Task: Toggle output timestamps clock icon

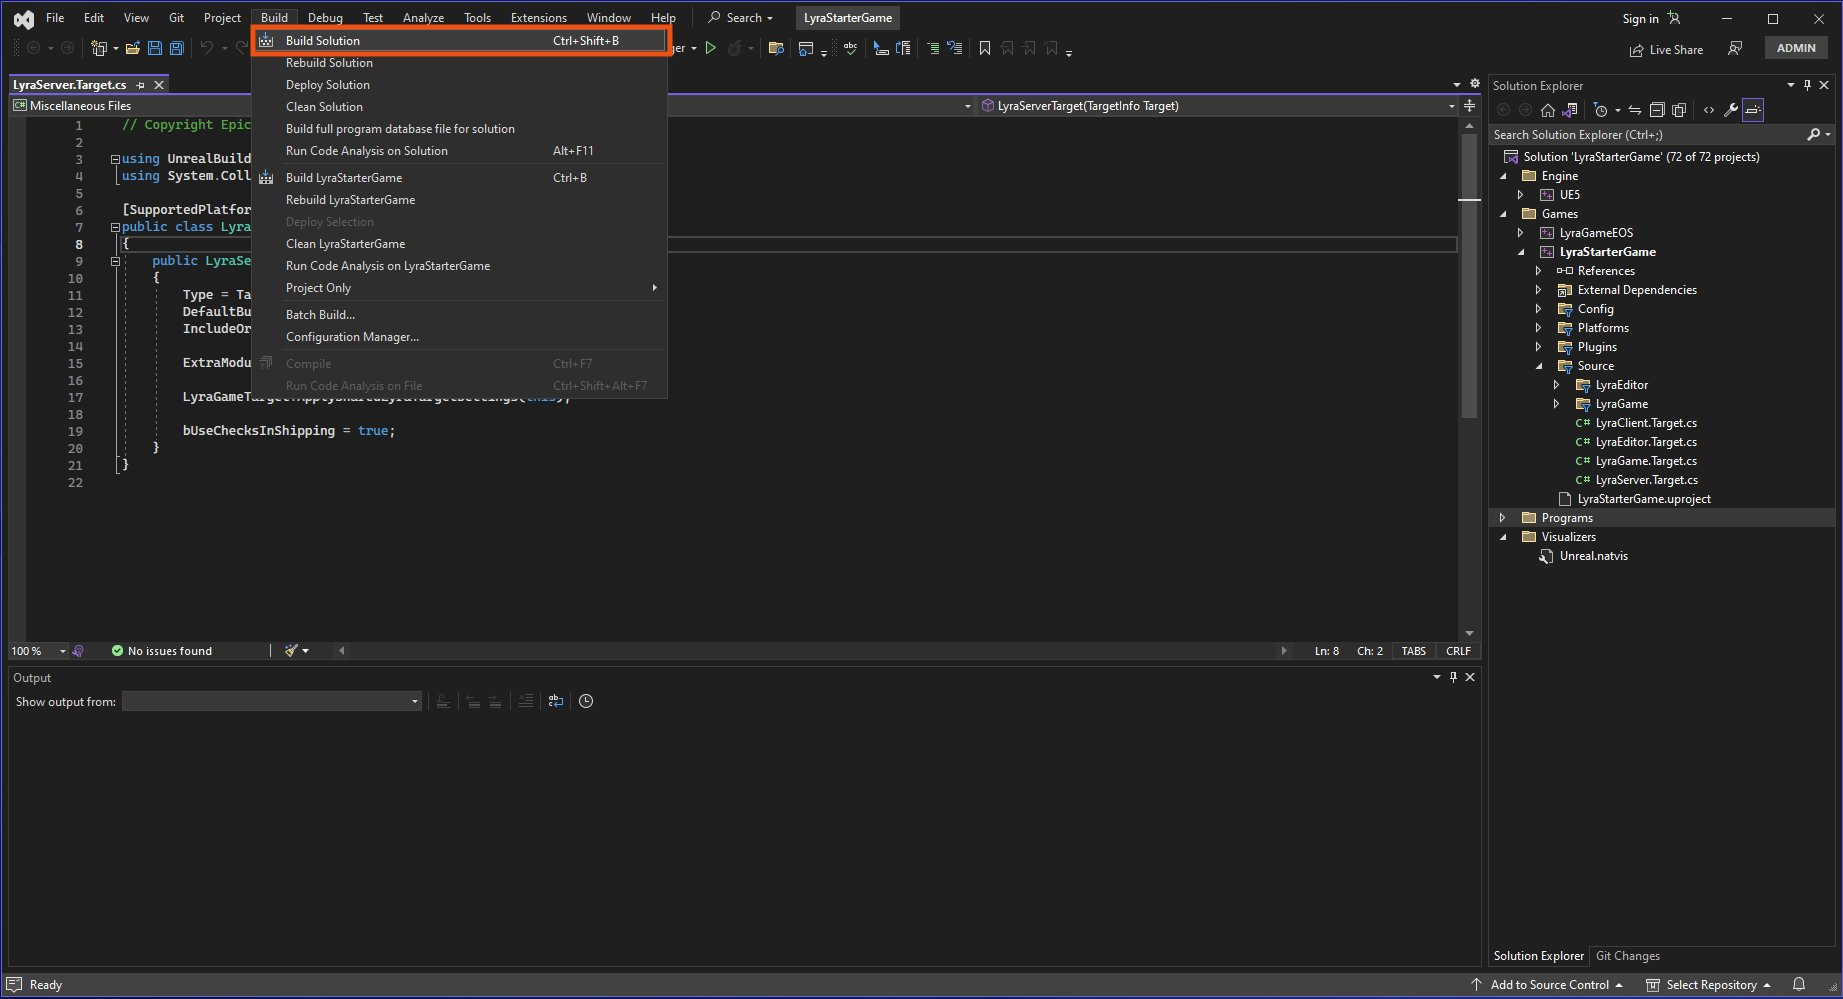Action: click(586, 702)
